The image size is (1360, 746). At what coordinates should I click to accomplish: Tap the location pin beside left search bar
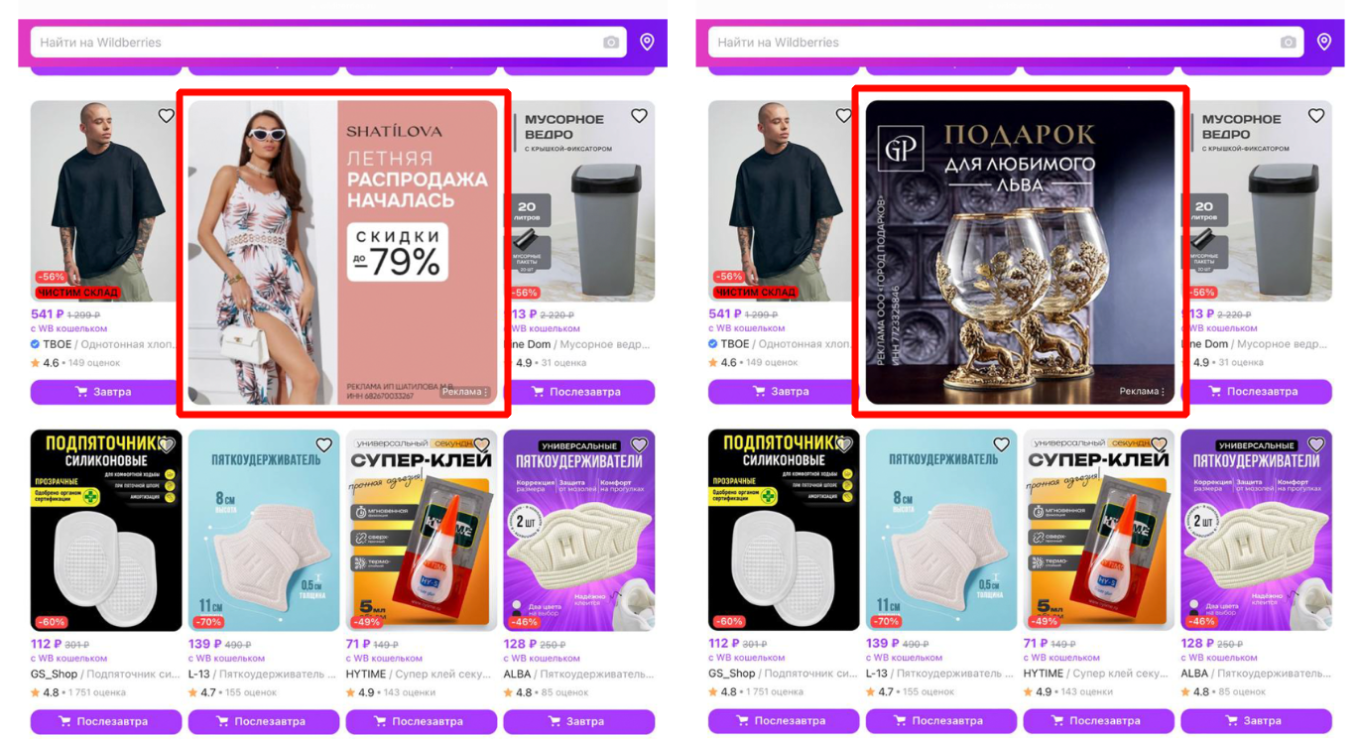point(647,42)
